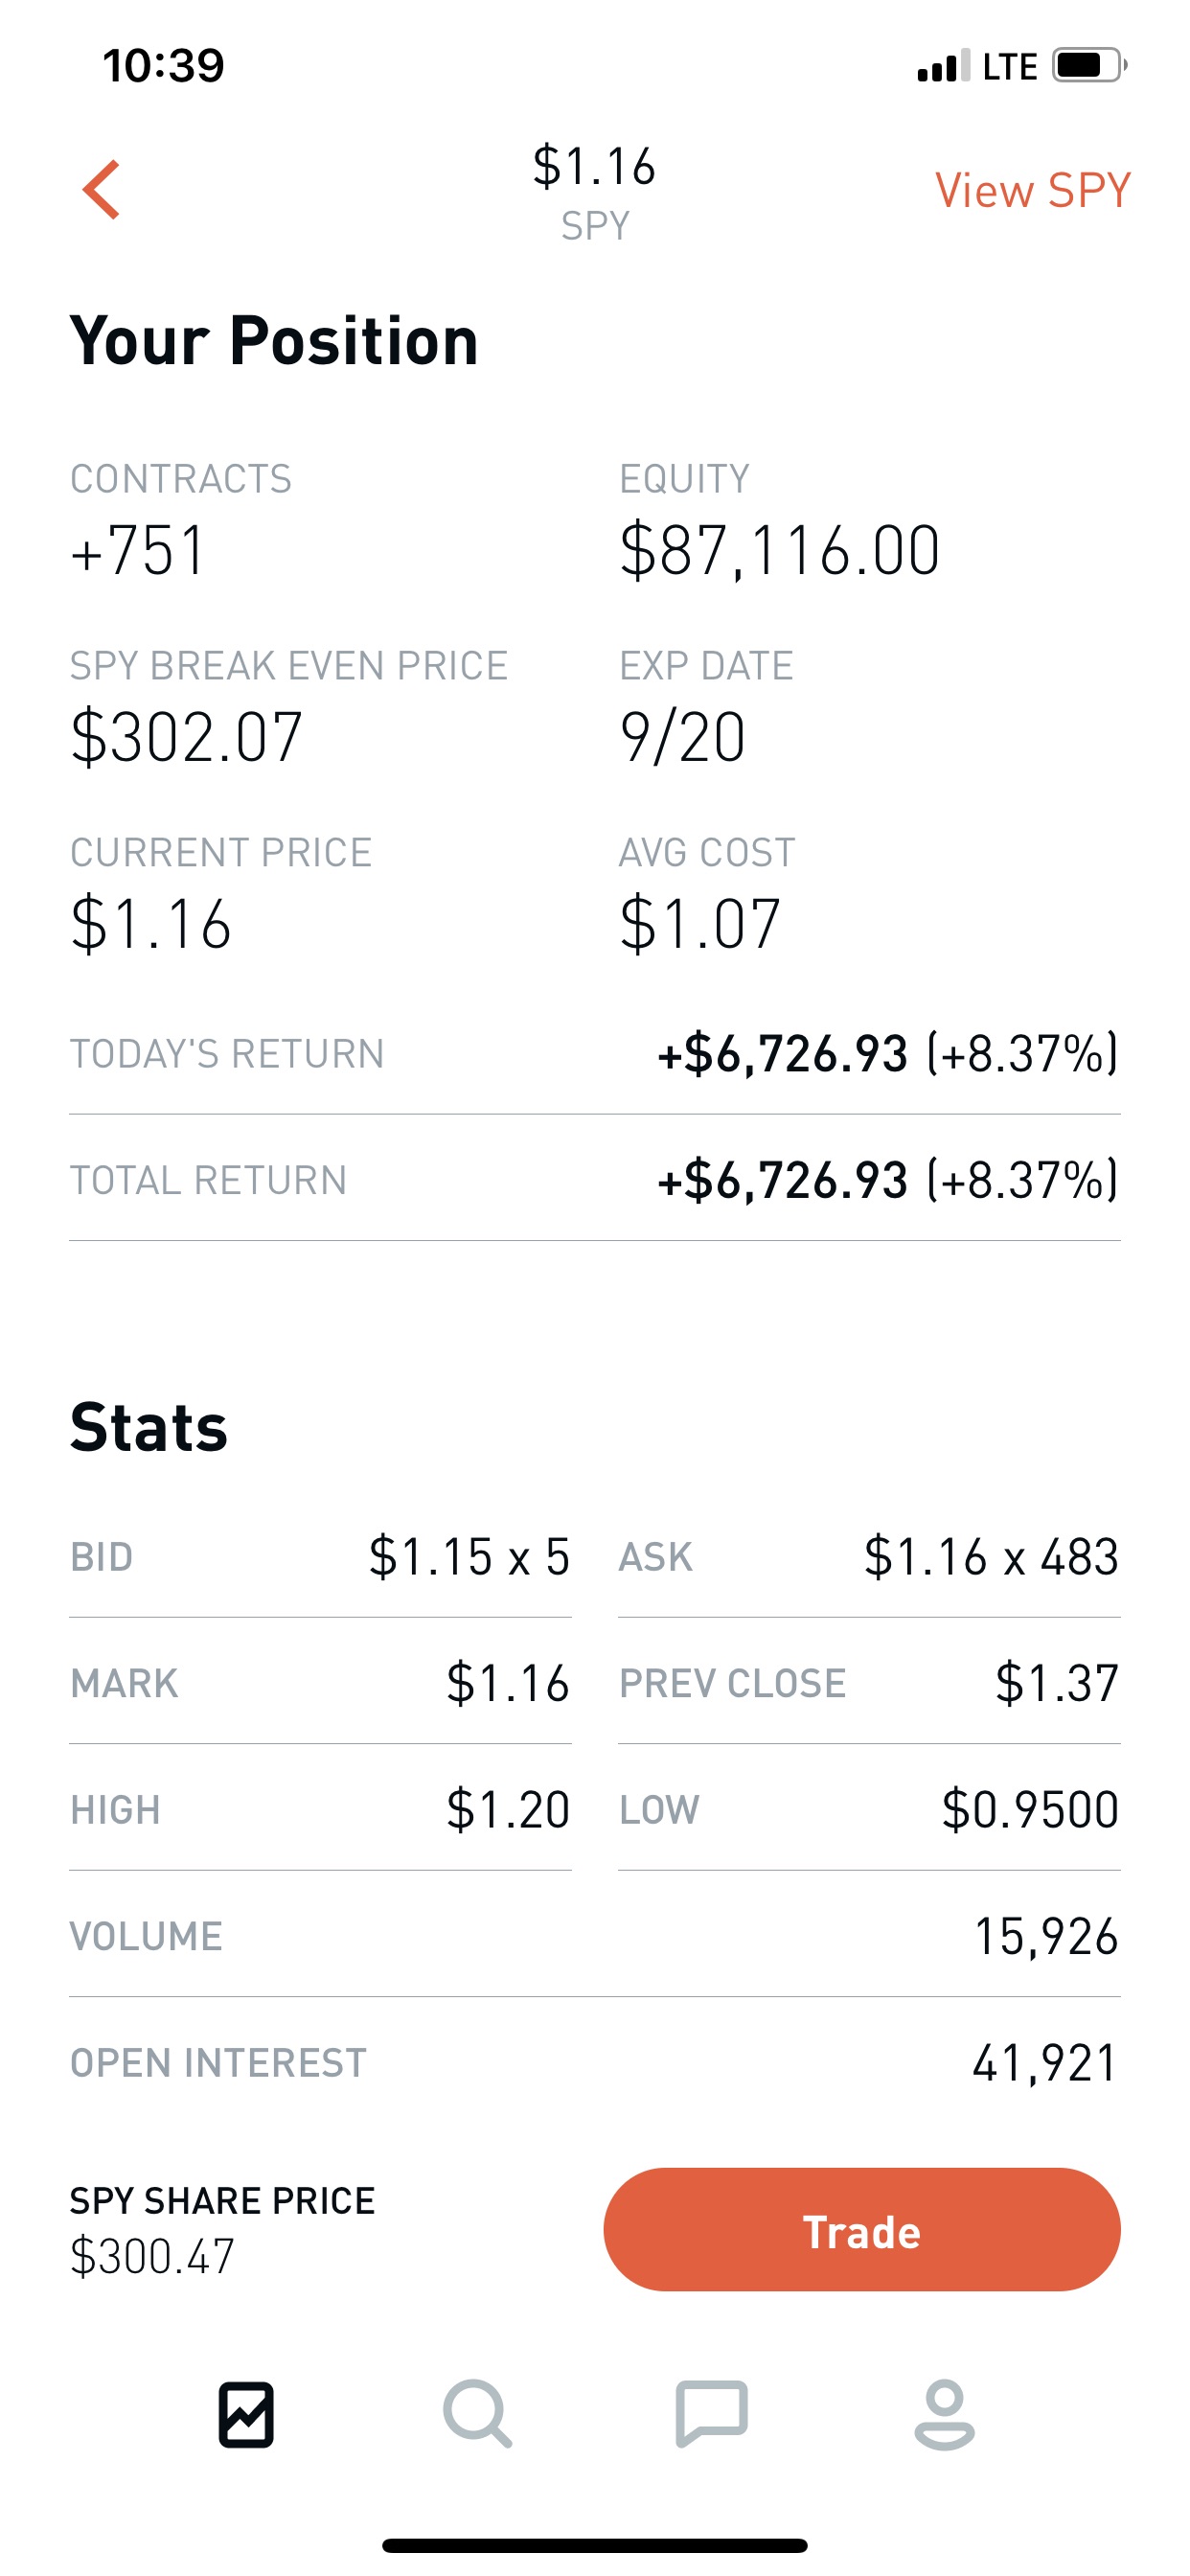Open the portfolio chart tab icon
The height and width of the screenshot is (2576, 1190).
pos(246,2415)
